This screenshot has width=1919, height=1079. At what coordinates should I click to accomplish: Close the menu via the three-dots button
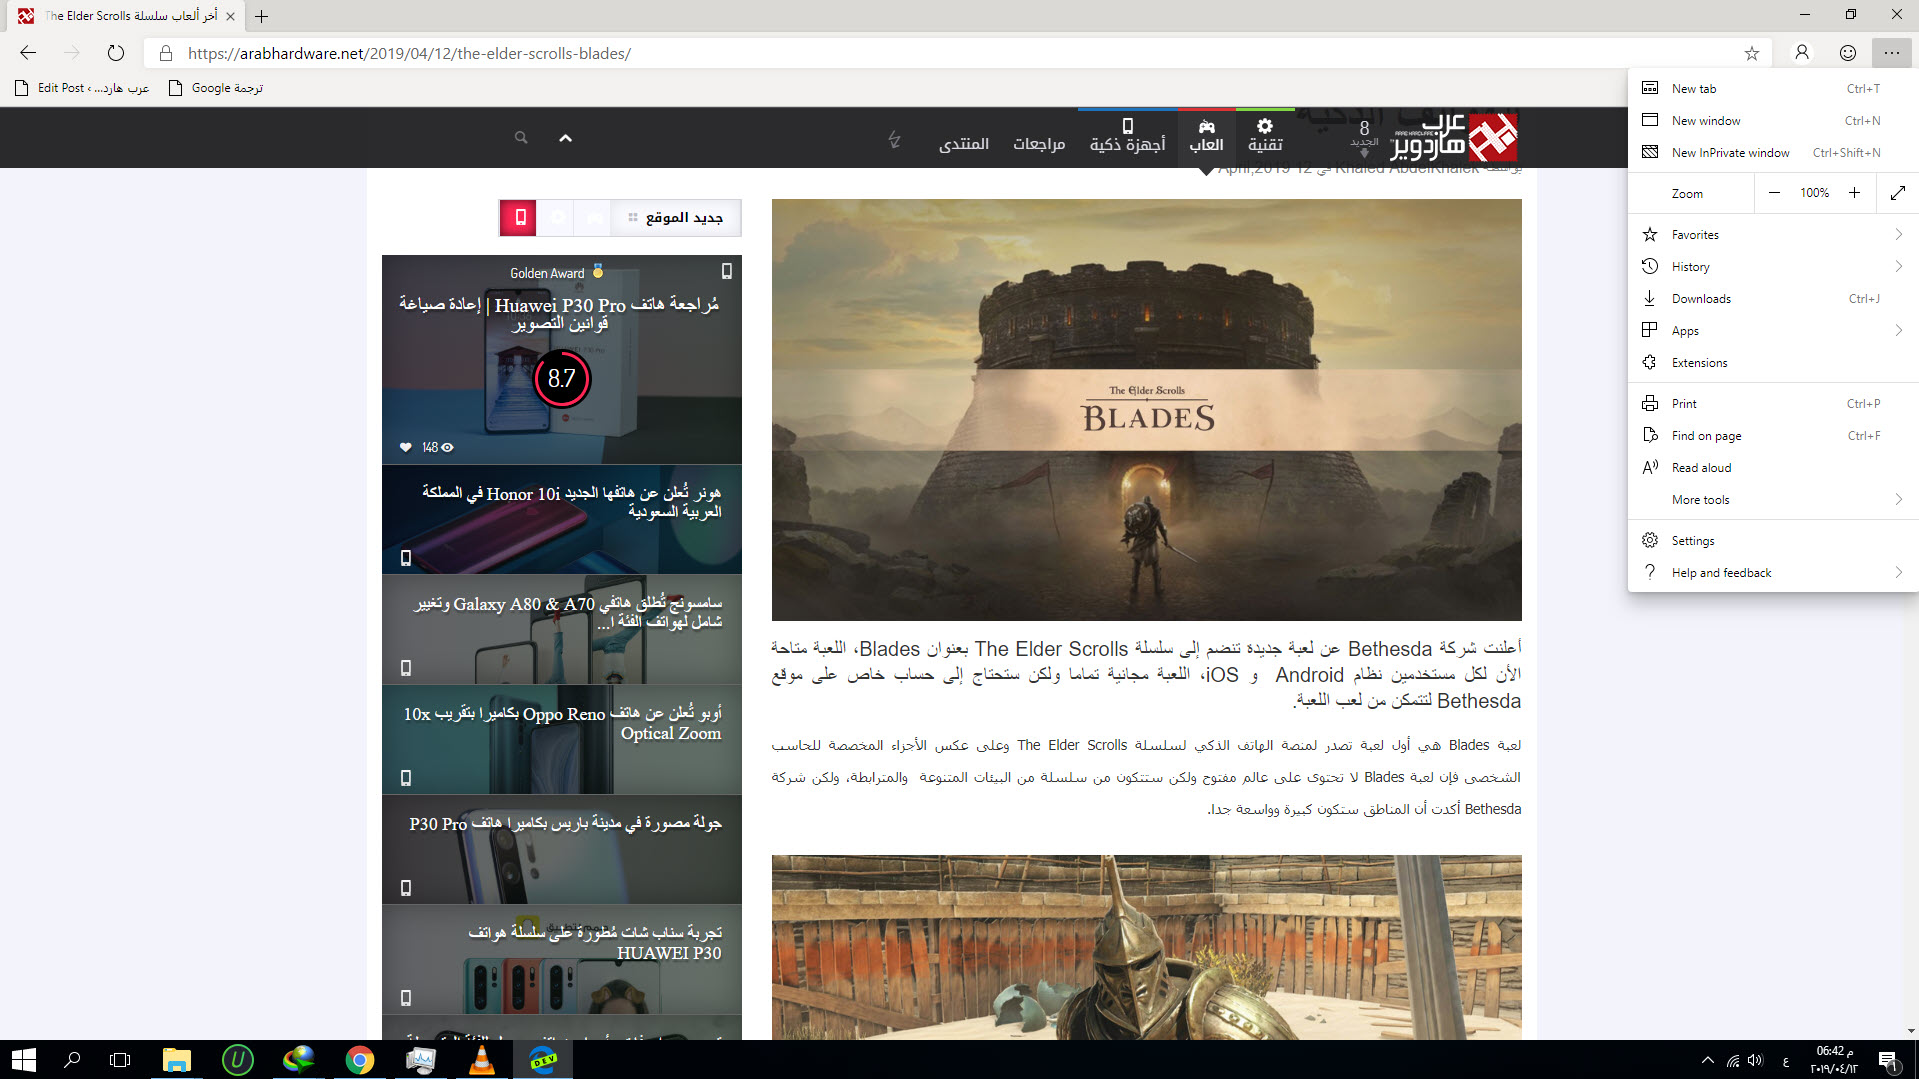tap(1892, 53)
